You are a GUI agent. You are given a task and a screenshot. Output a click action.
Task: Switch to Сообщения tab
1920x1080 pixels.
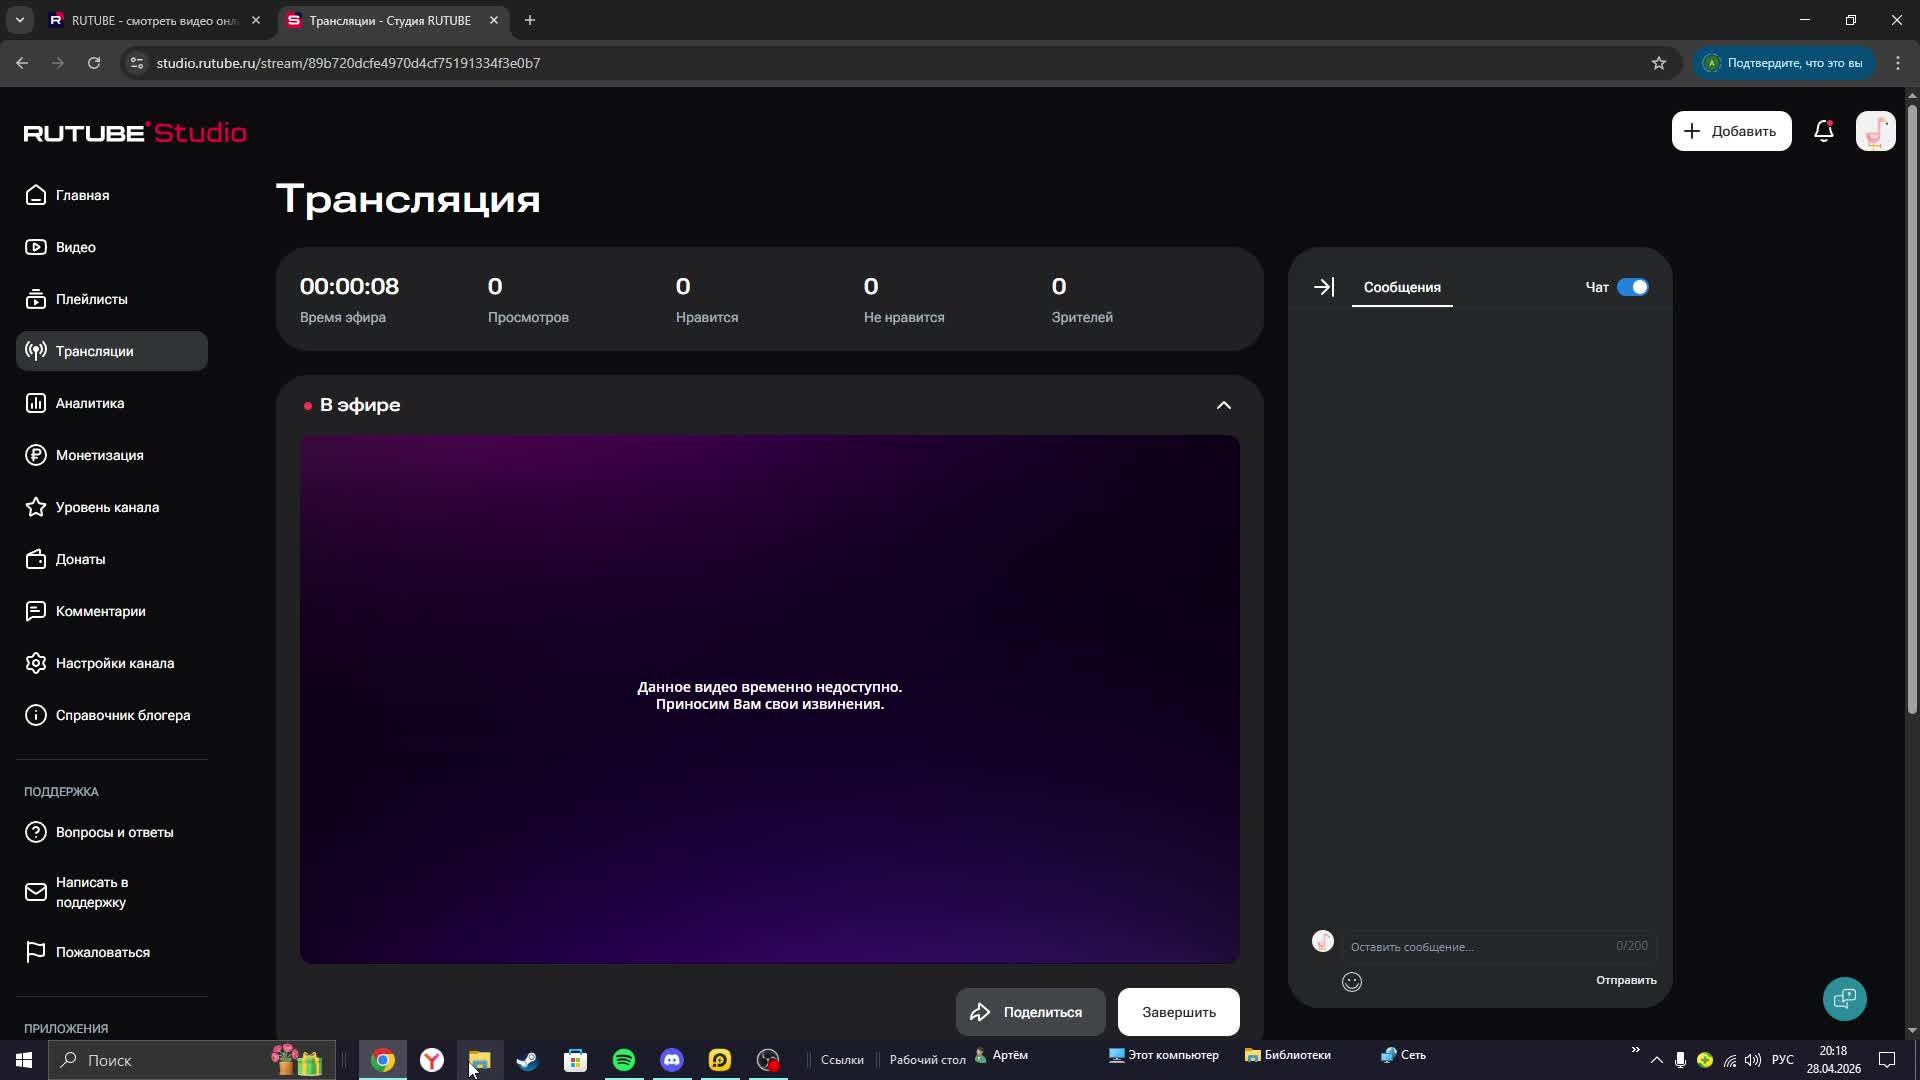click(x=1402, y=288)
